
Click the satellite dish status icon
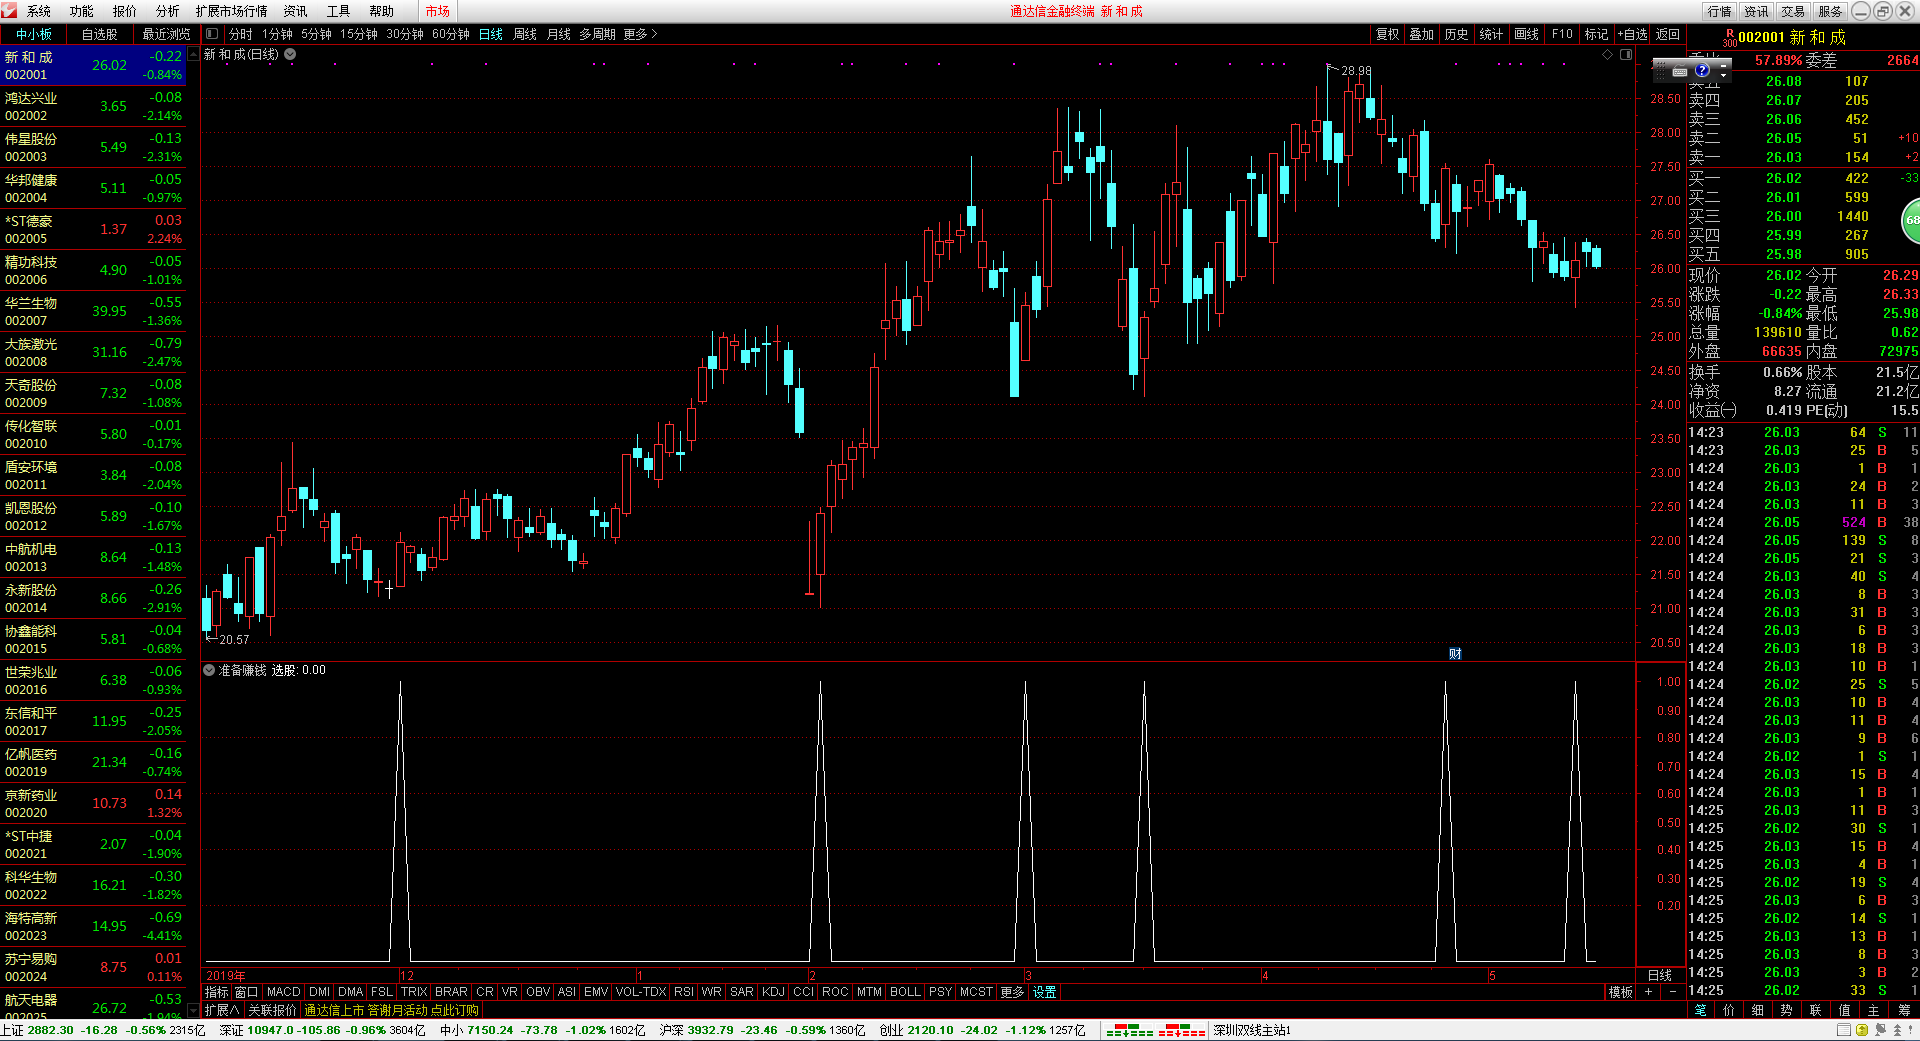[x=1880, y=1030]
